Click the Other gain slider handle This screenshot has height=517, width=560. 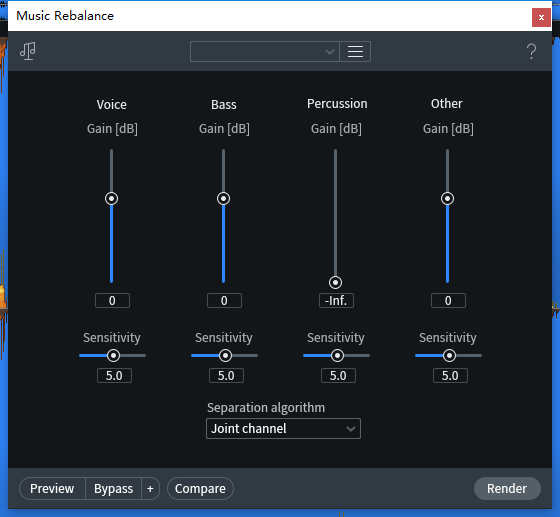(x=448, y=199)
